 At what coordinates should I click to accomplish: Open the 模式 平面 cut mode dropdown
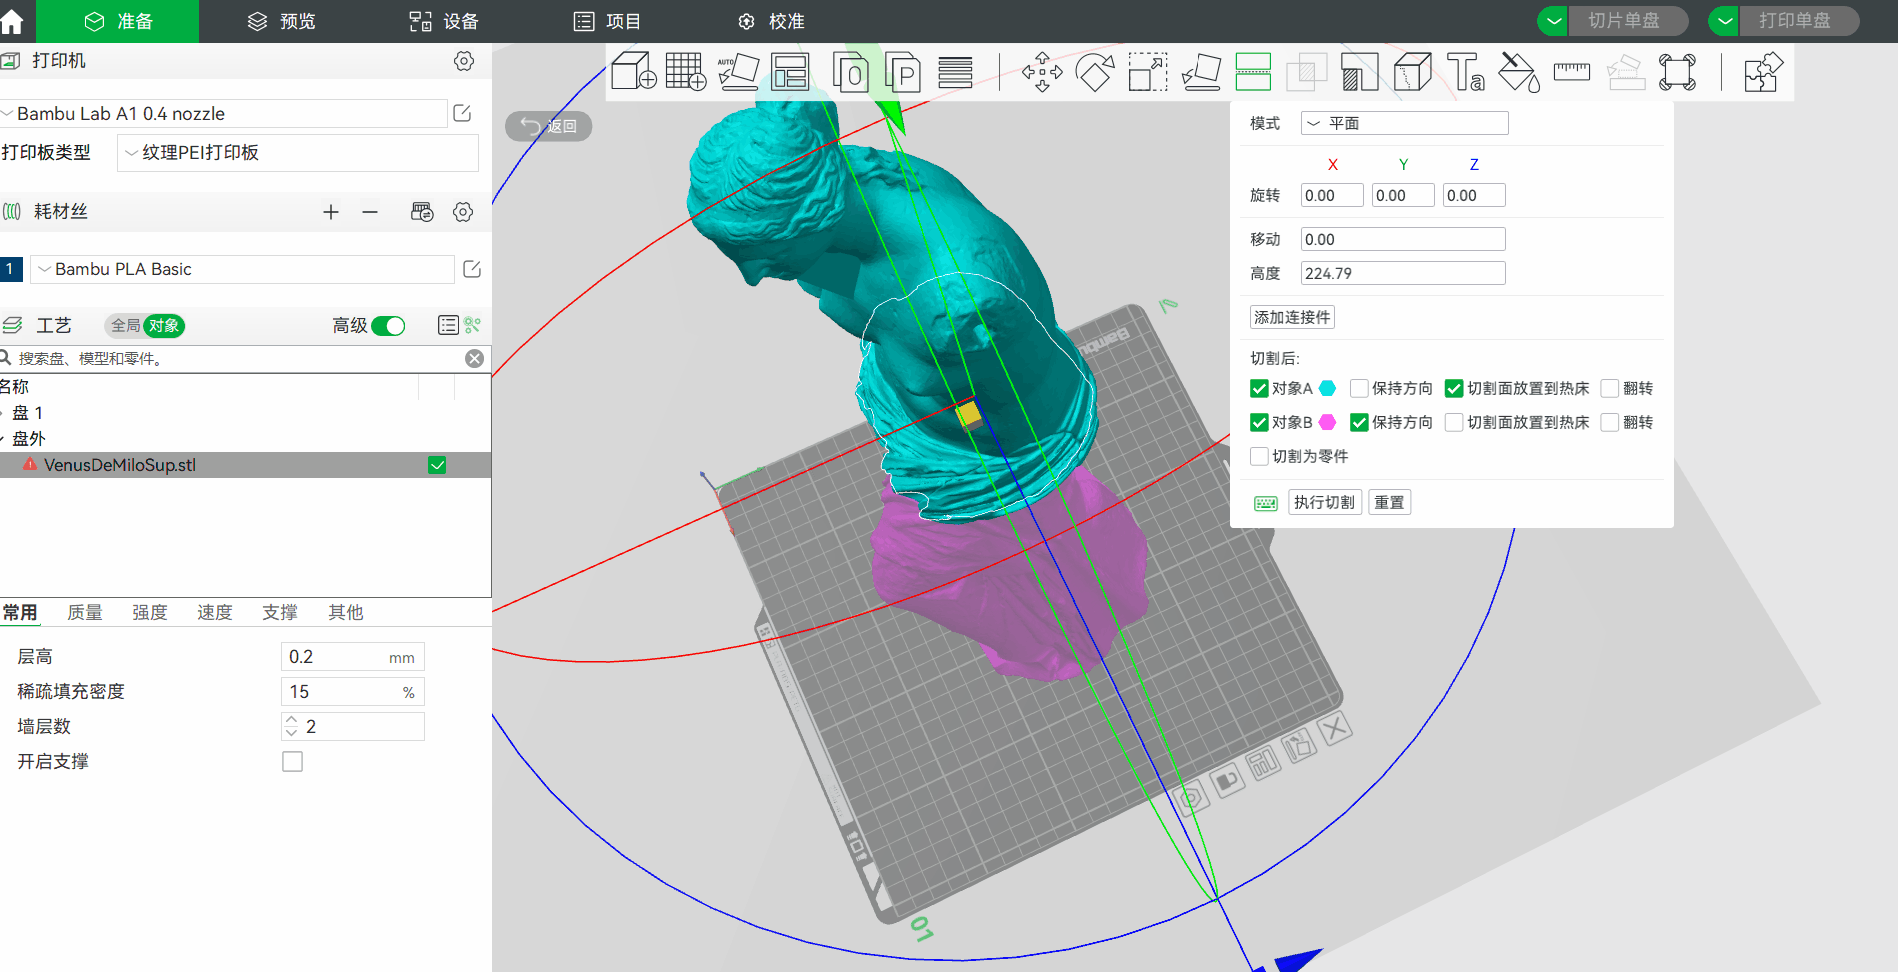pyautogui.click(x=1404, y=123)
